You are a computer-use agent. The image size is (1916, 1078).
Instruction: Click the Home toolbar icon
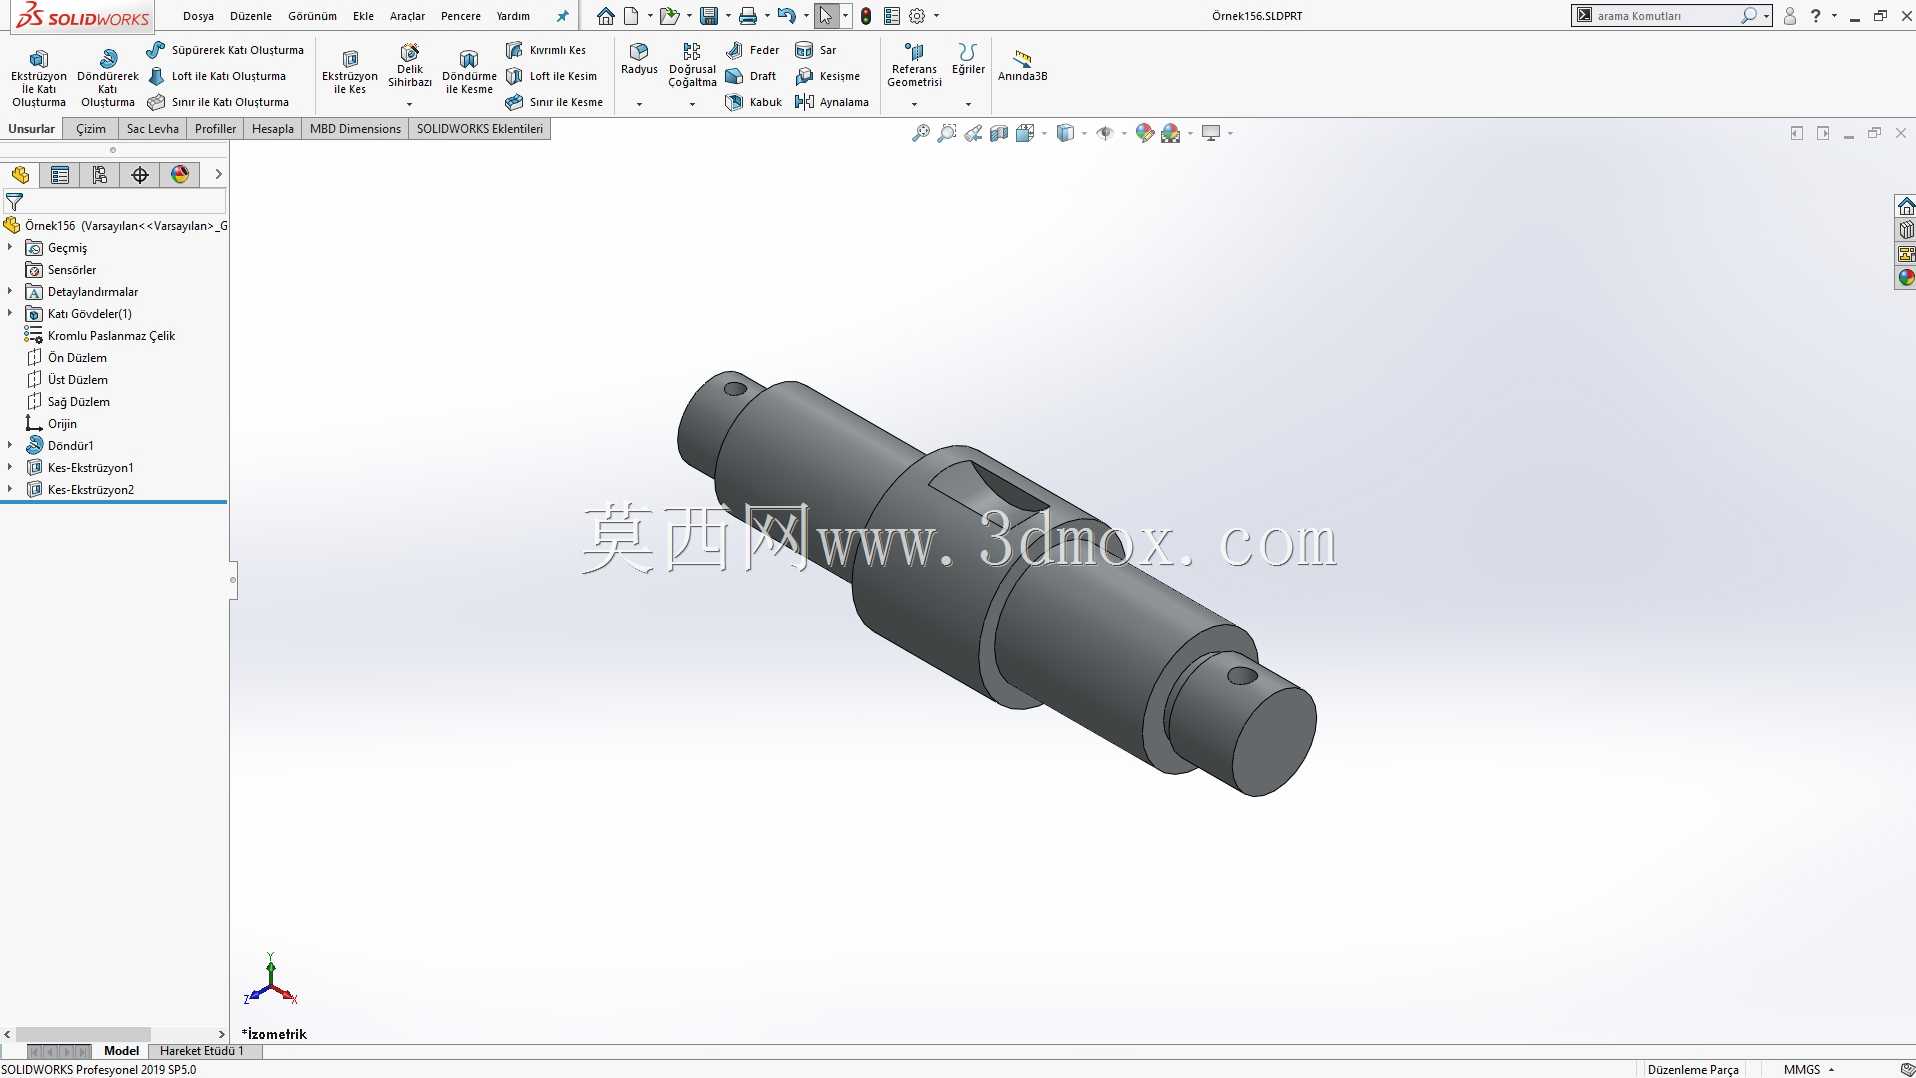606,16
